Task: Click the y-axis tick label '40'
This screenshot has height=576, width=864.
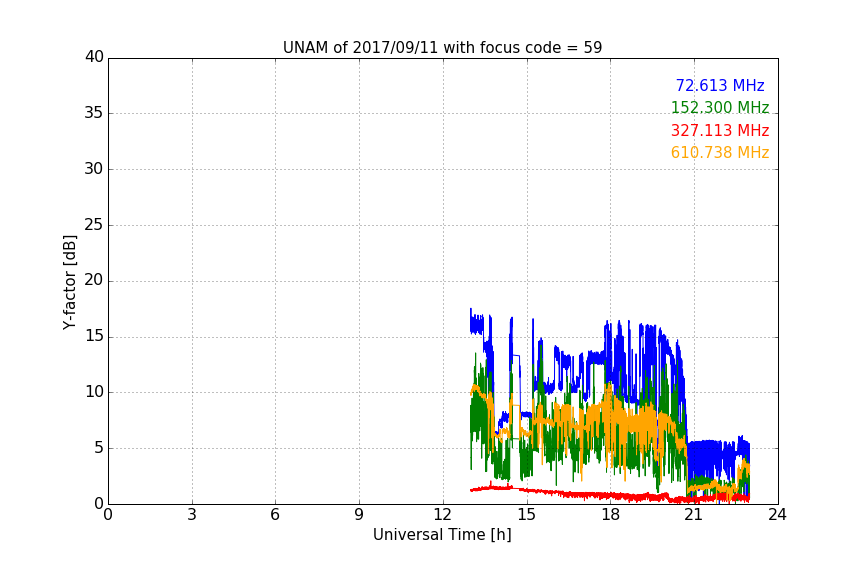Action: pyautogui.click(x=94, y=57)
